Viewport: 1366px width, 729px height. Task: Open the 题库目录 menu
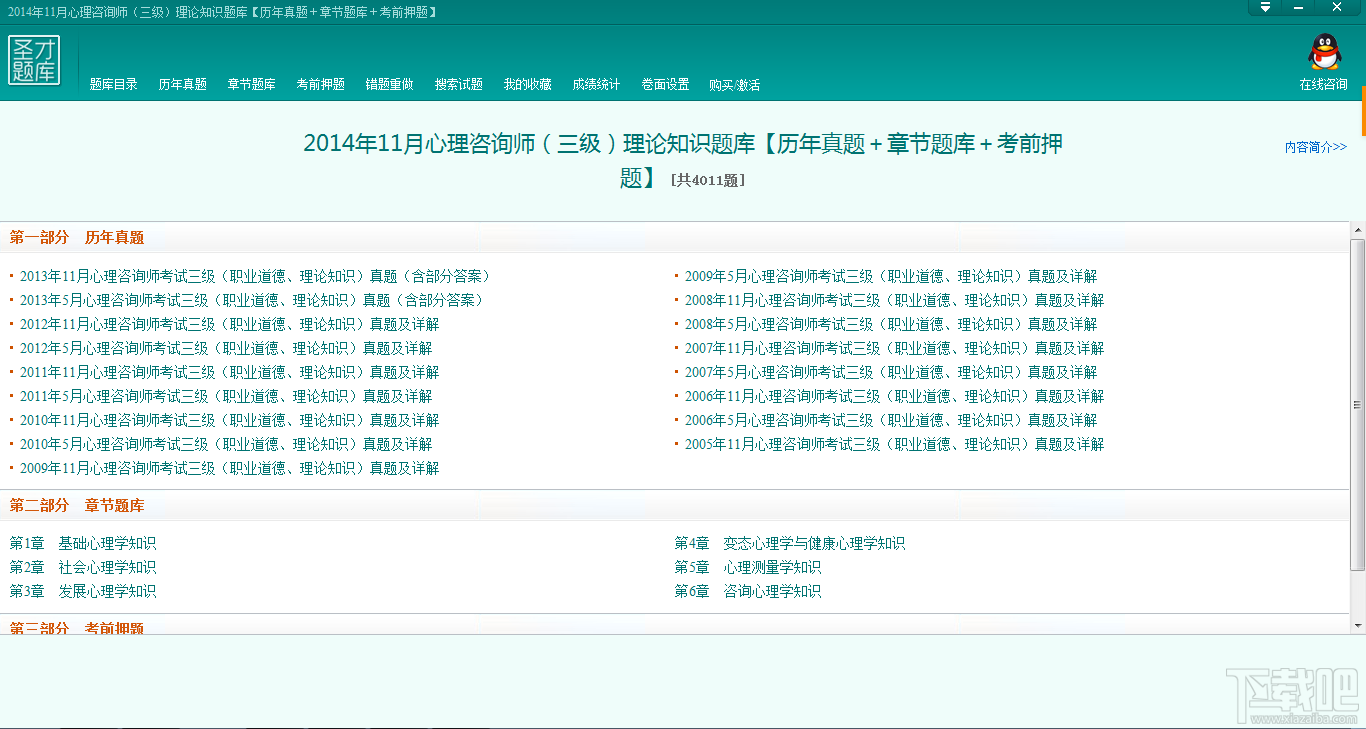pyautogui.click(x=114, y=85)
